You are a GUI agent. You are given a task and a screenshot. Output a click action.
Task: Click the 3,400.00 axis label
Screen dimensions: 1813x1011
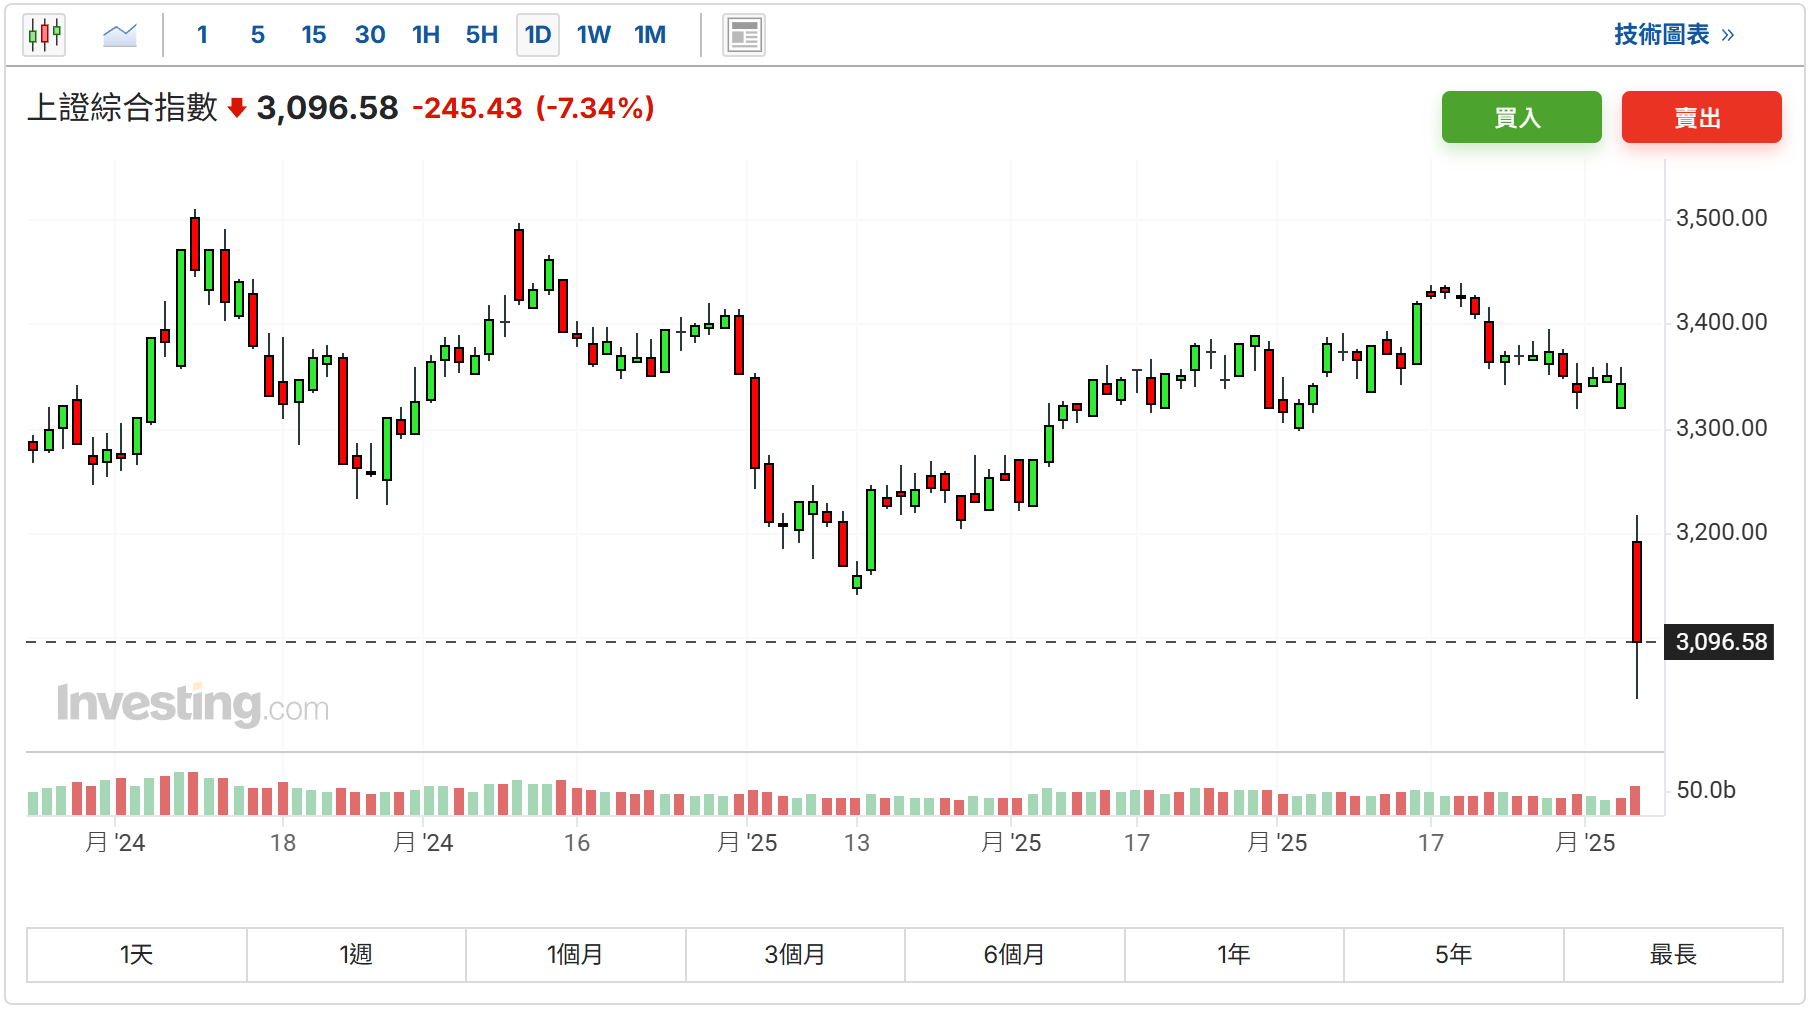pyautogui.click(x=1721, y=322)
